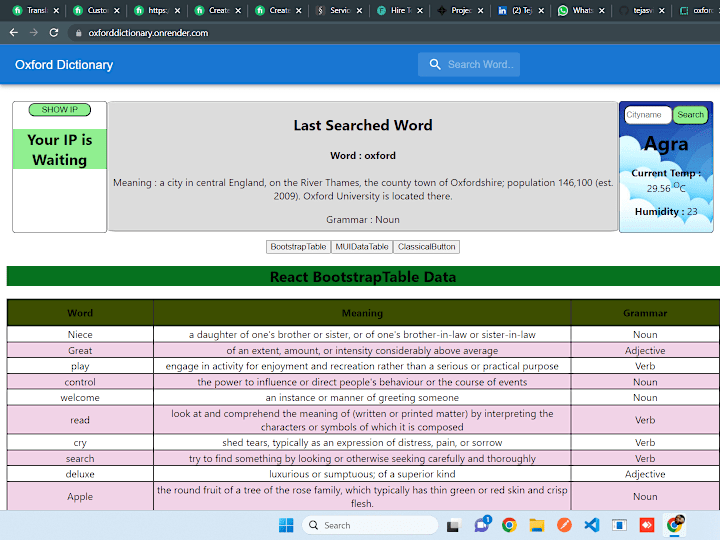
Task: Click the browser address bar URL
Action: 148,33
